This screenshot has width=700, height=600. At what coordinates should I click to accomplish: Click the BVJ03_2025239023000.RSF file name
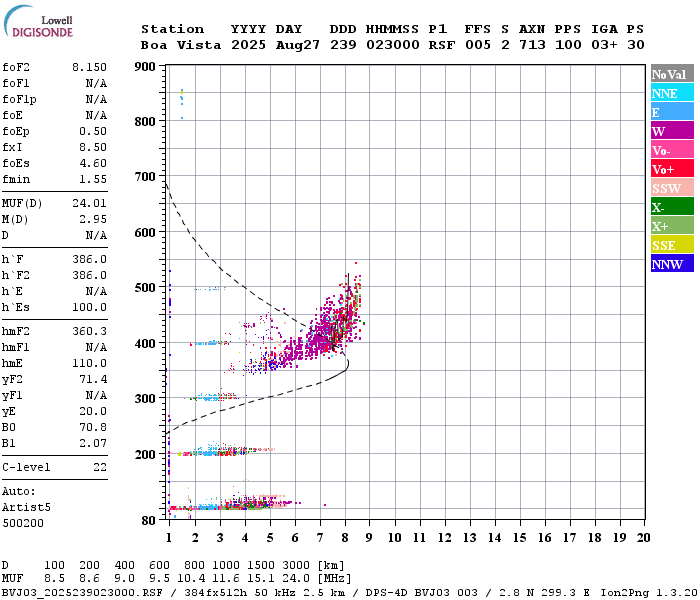coord(82,592)
